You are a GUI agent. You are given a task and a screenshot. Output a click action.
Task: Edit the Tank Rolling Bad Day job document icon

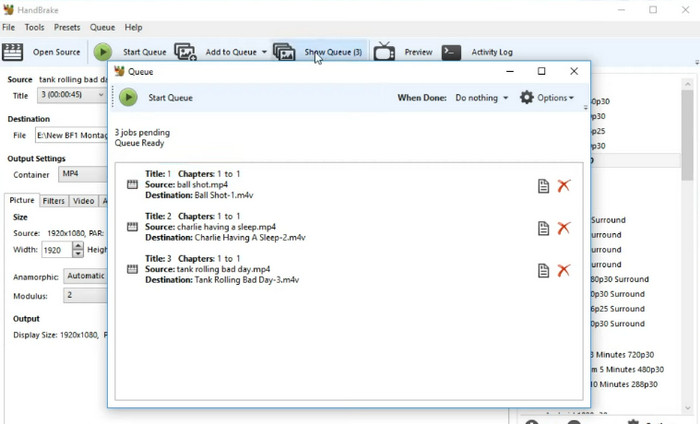(x=543, y=270)
